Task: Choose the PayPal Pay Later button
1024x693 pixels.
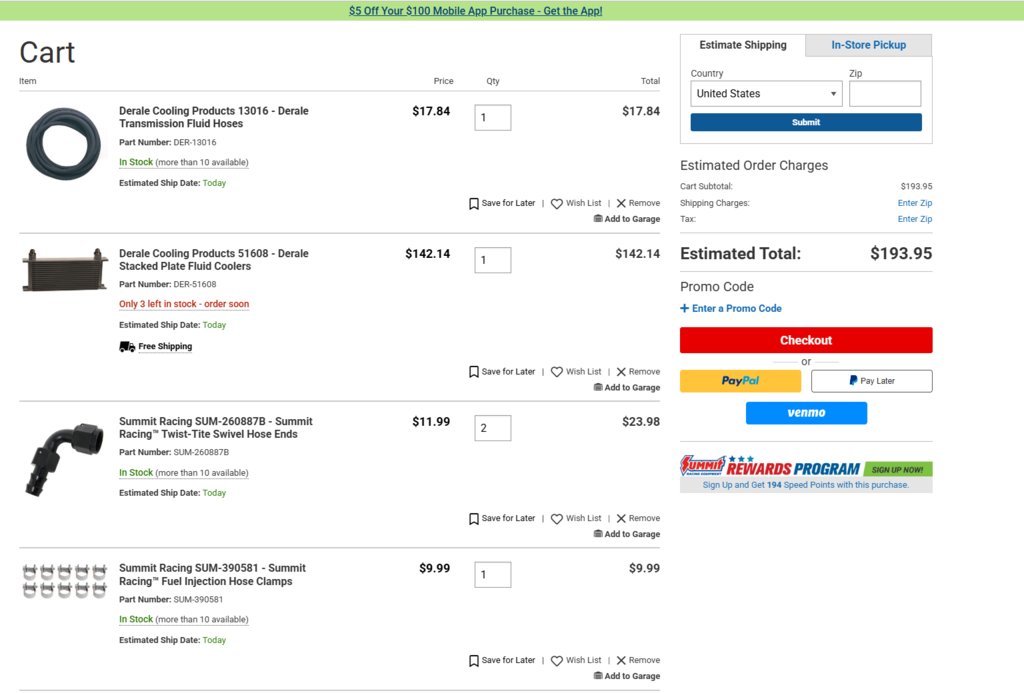Action: pyautogui.click(x=871, y=381)
